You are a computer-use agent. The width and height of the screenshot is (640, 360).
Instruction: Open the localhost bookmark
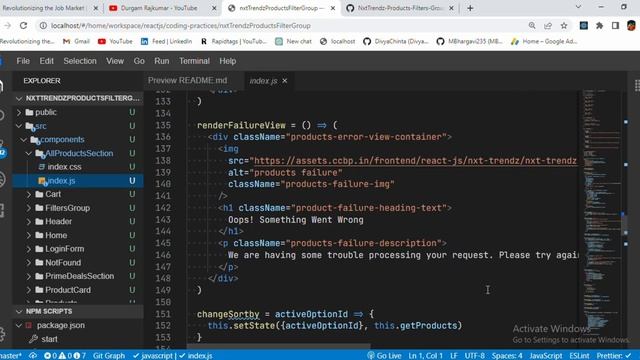pos(337,41)
